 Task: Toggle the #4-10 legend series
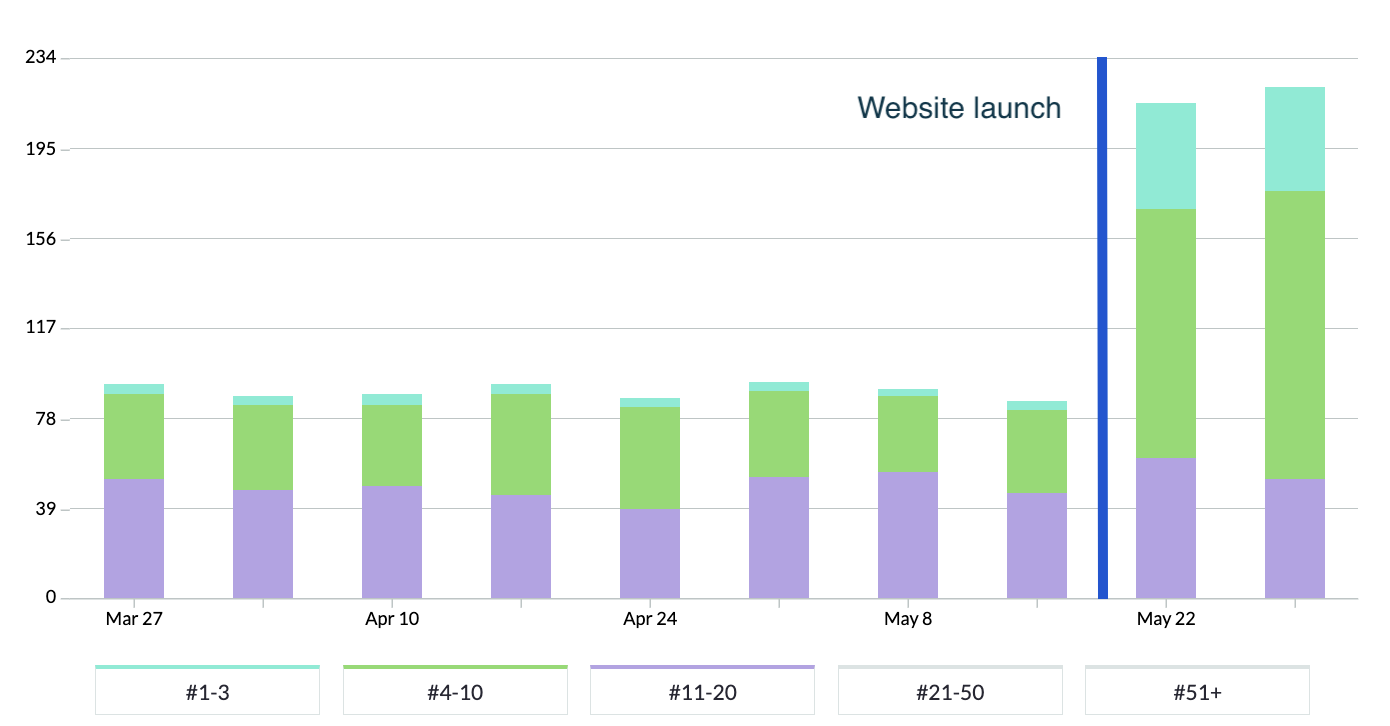[x=455, y=690]
